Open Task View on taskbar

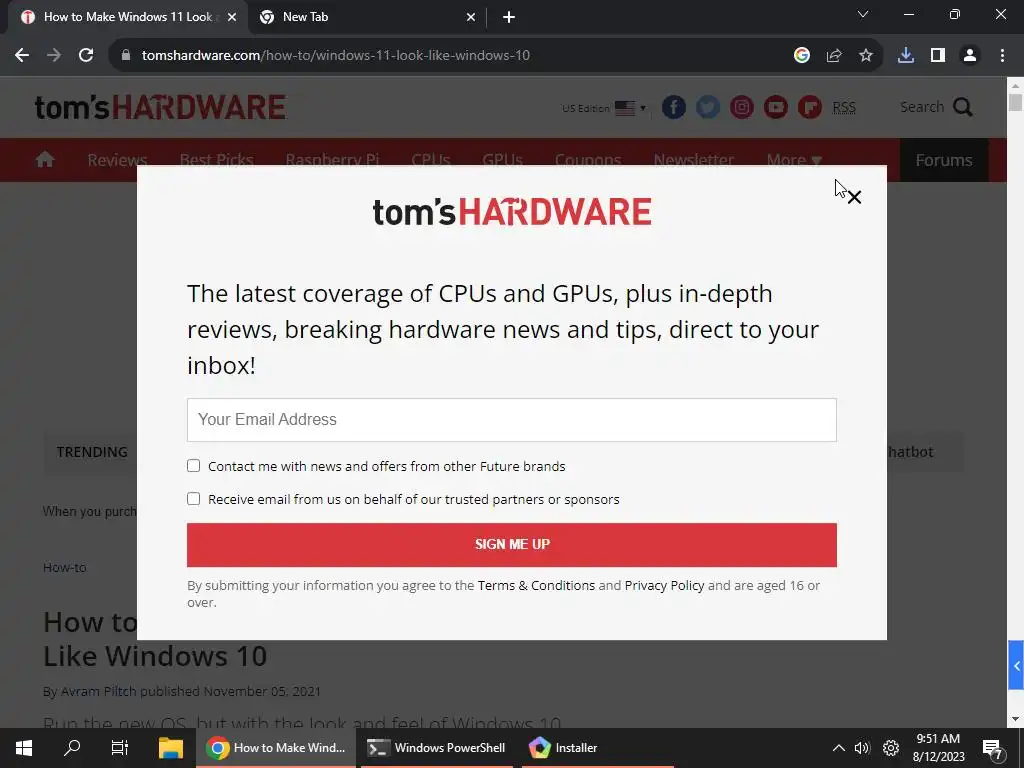pyautogui.click(x=120, y=748)
